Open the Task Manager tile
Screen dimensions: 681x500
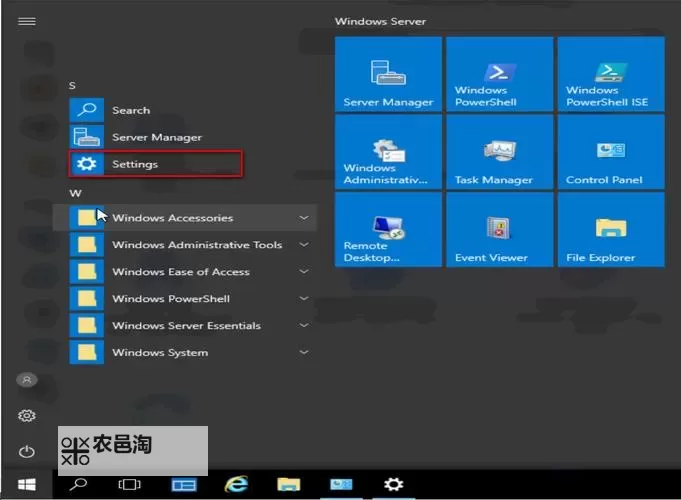coord(499,152)
